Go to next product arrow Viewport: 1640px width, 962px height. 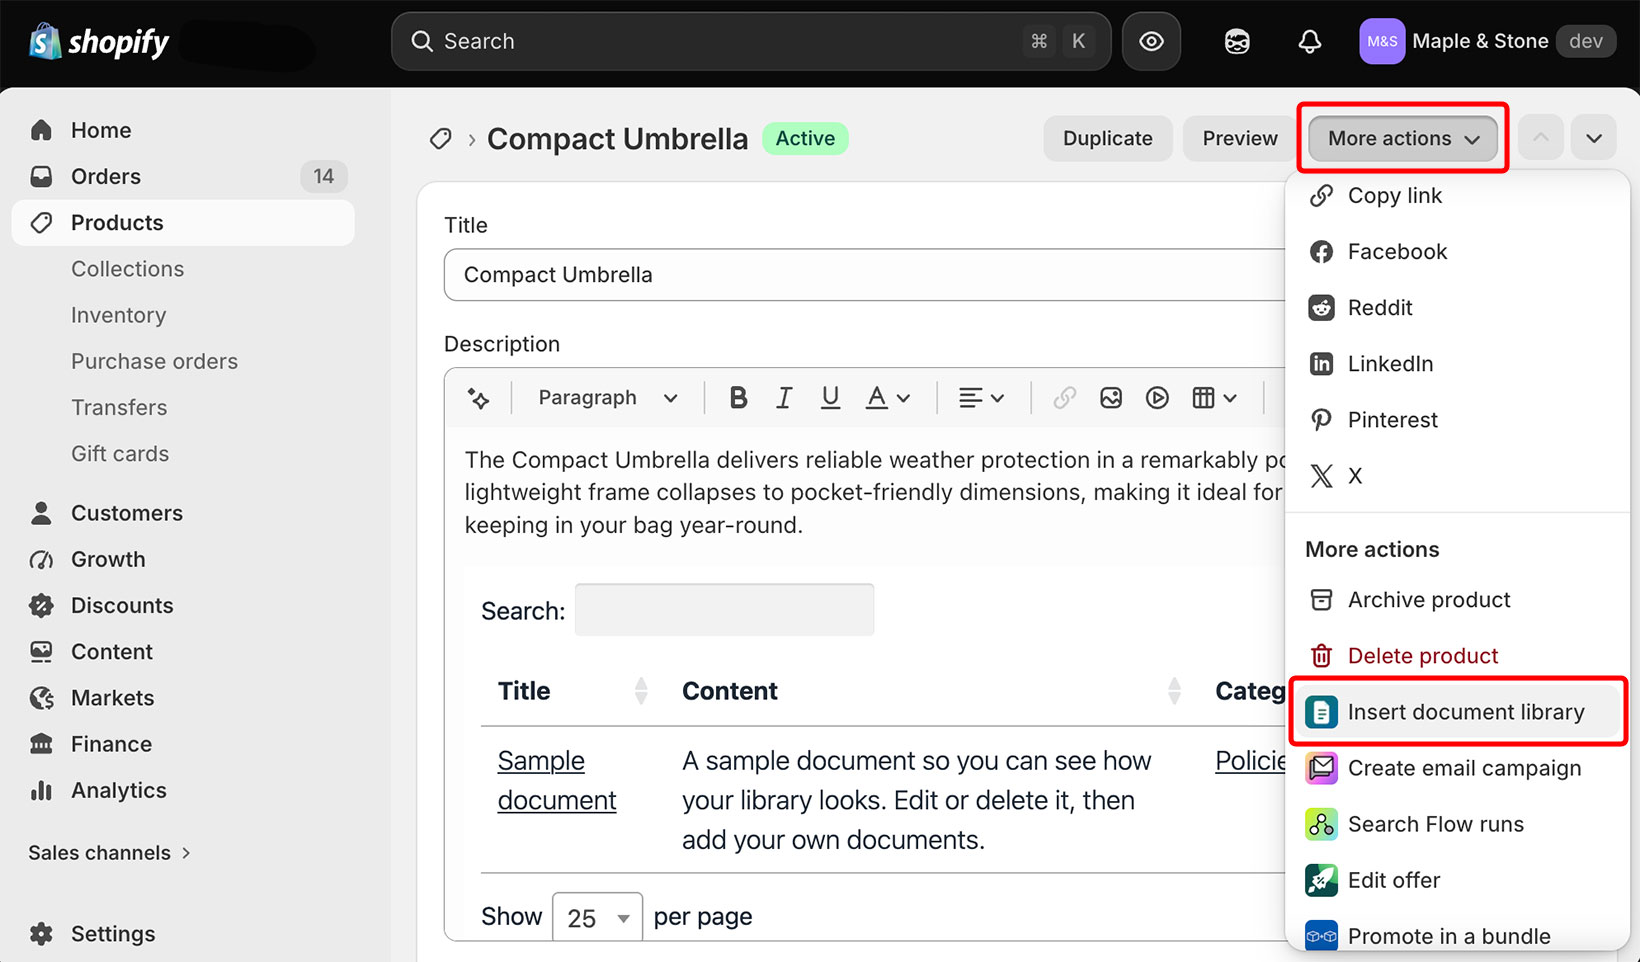[1594, 138]
